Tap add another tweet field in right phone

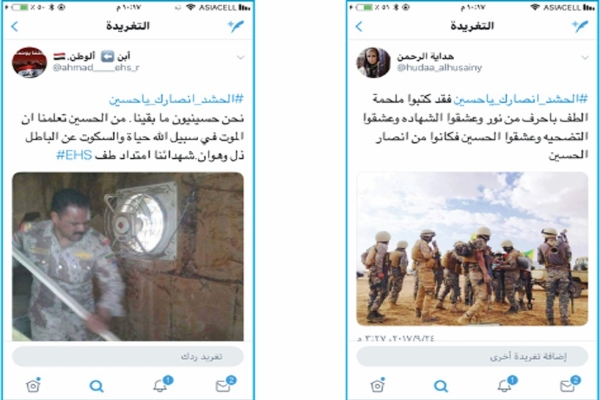[472, 356]
